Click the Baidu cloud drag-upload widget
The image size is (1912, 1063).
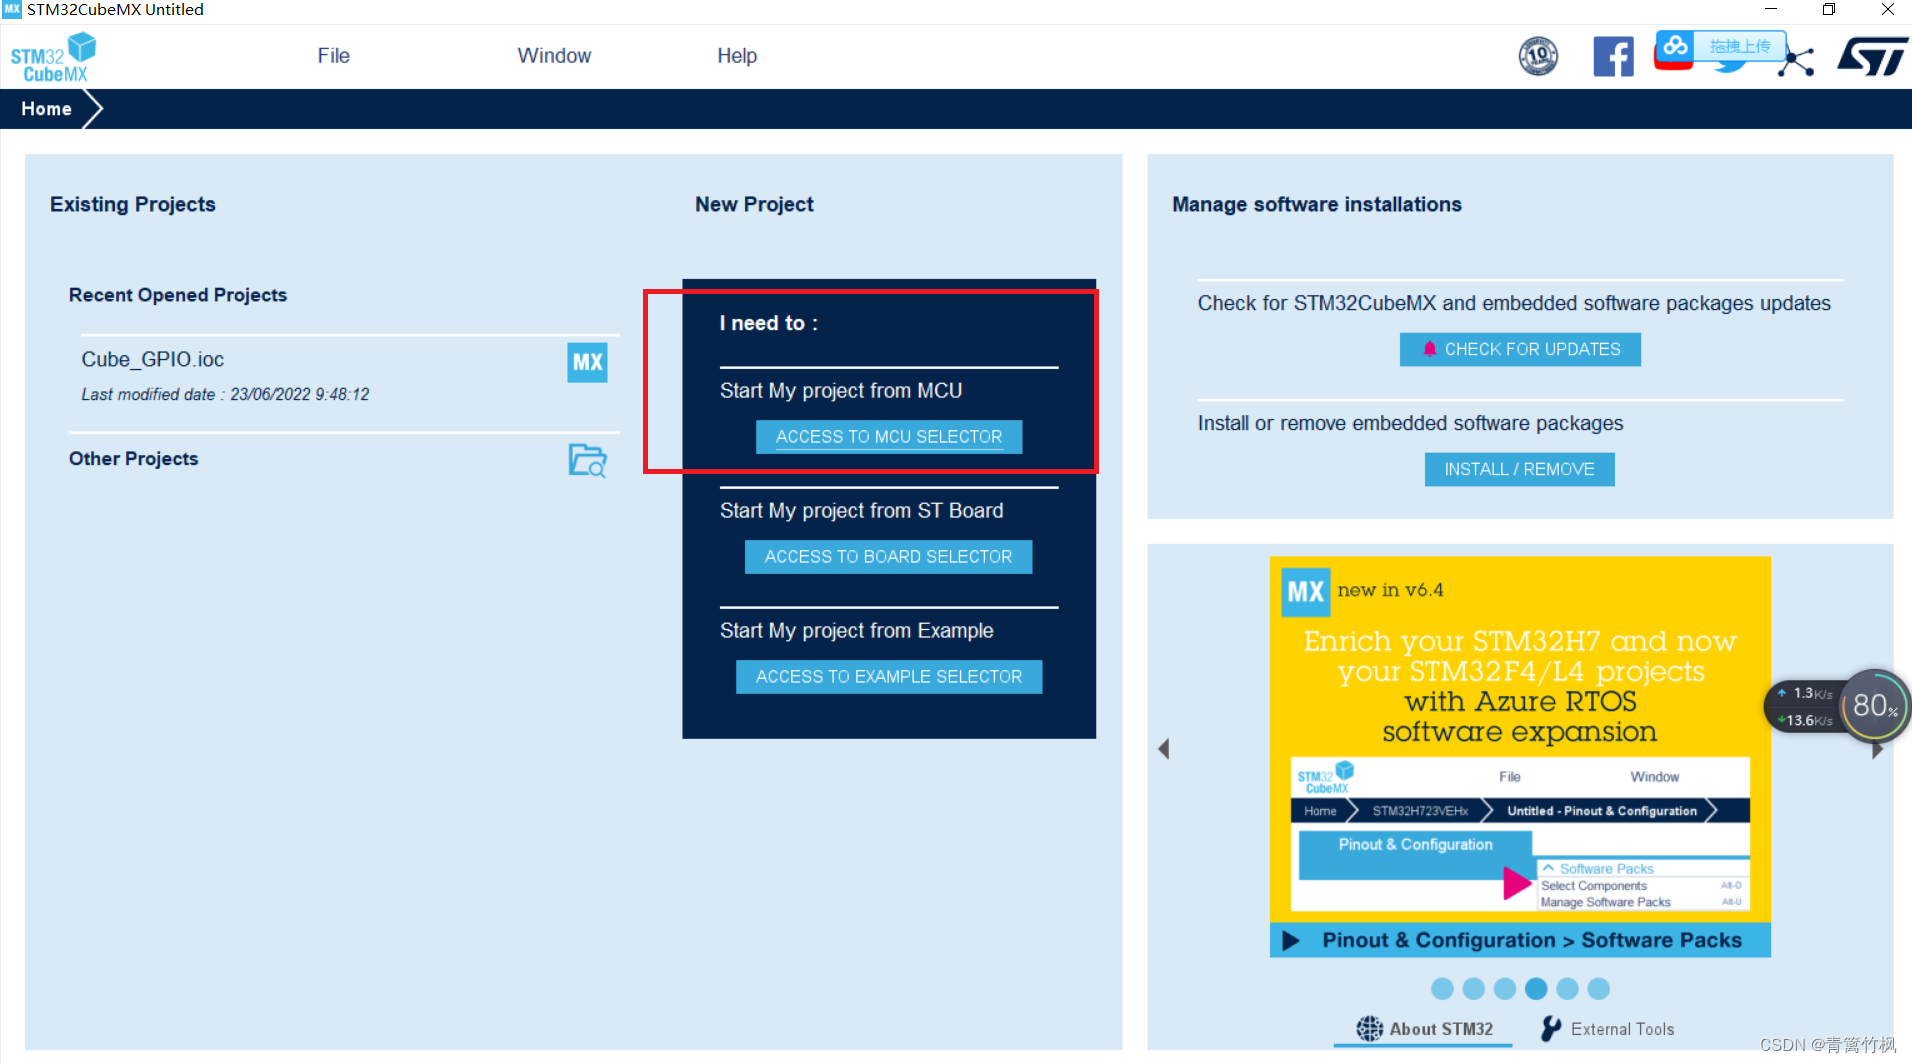(1721, 46)
